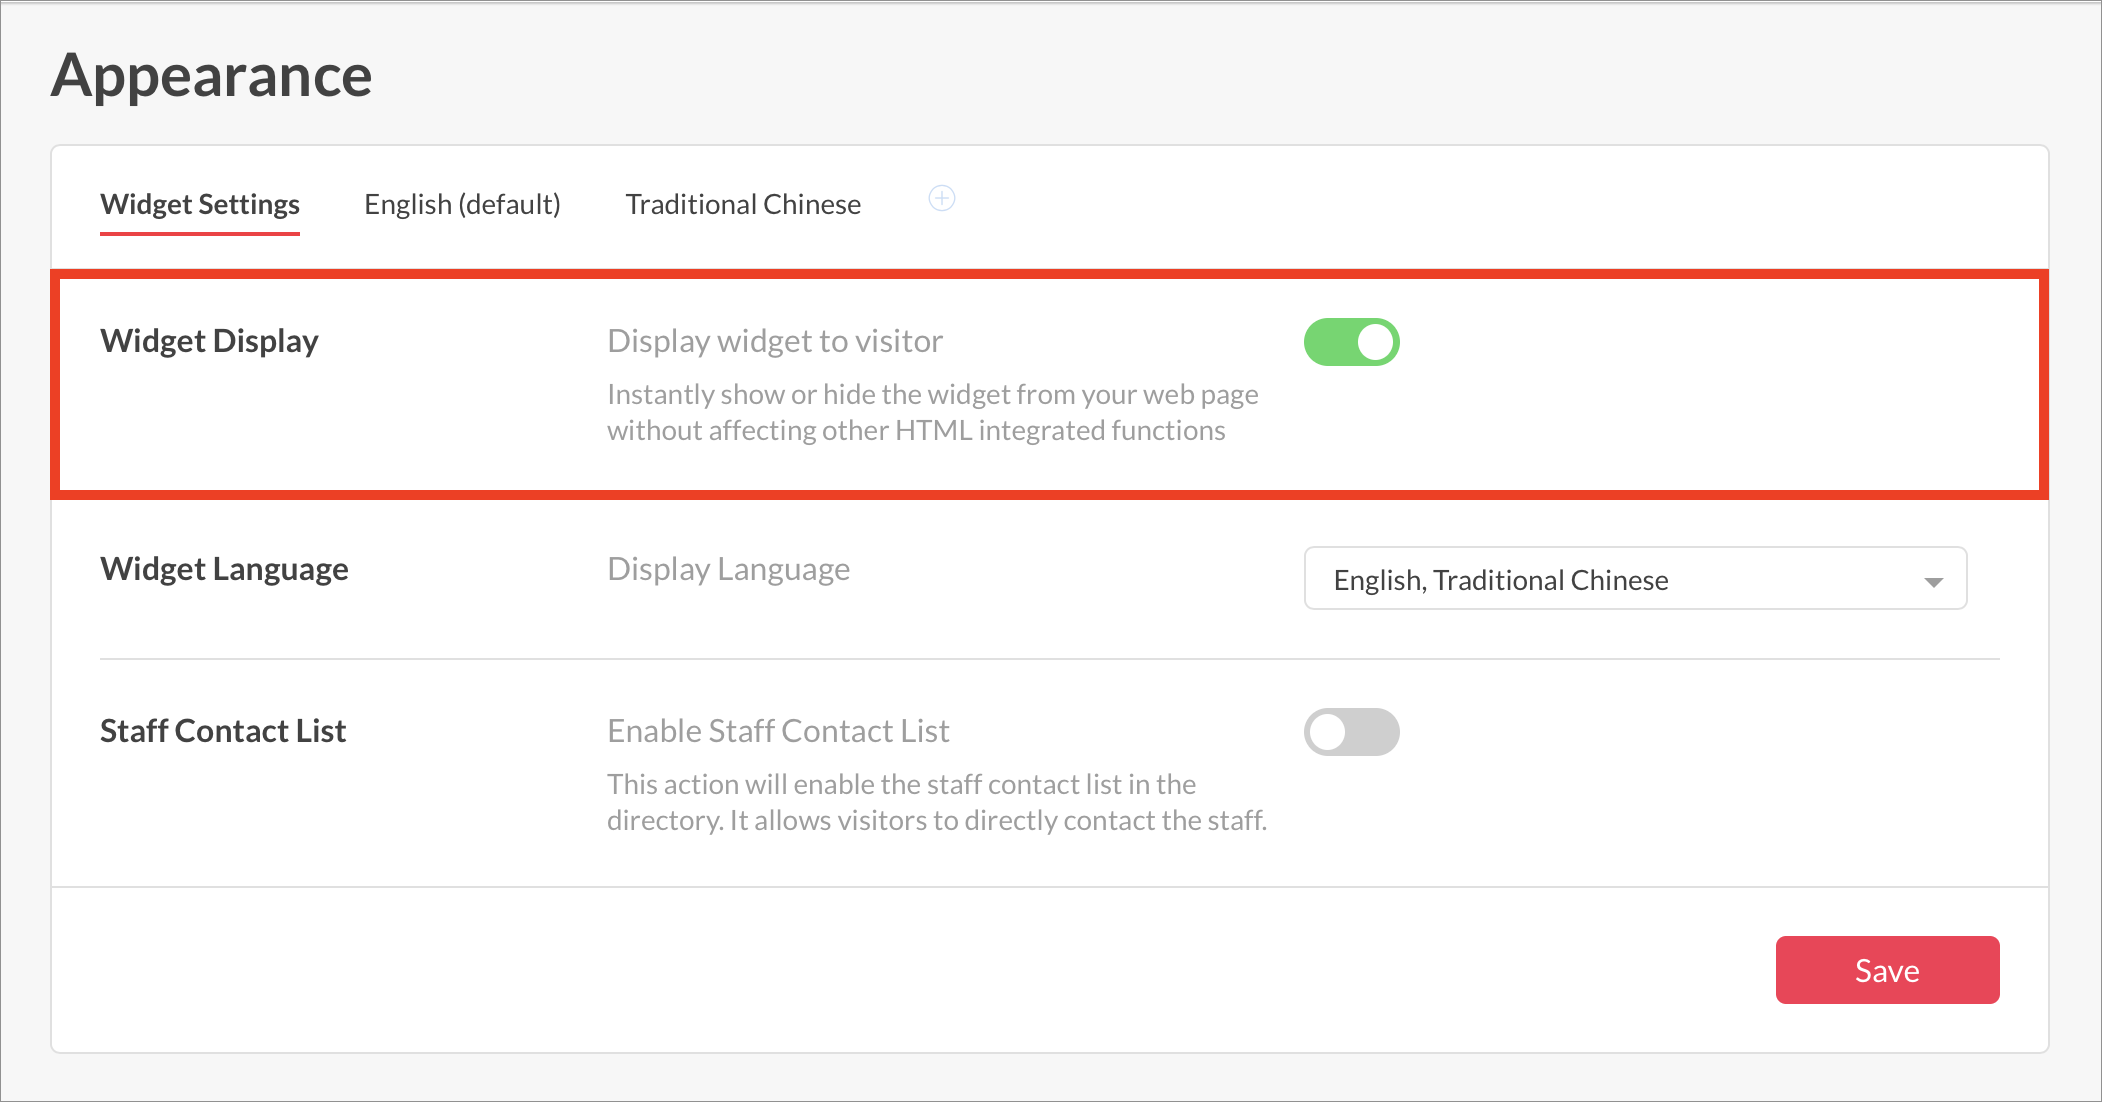The width and height of the screenshot is (2102, 1102).
Task: Open the Display Language dropdown
Action: tap(1634, 579)
